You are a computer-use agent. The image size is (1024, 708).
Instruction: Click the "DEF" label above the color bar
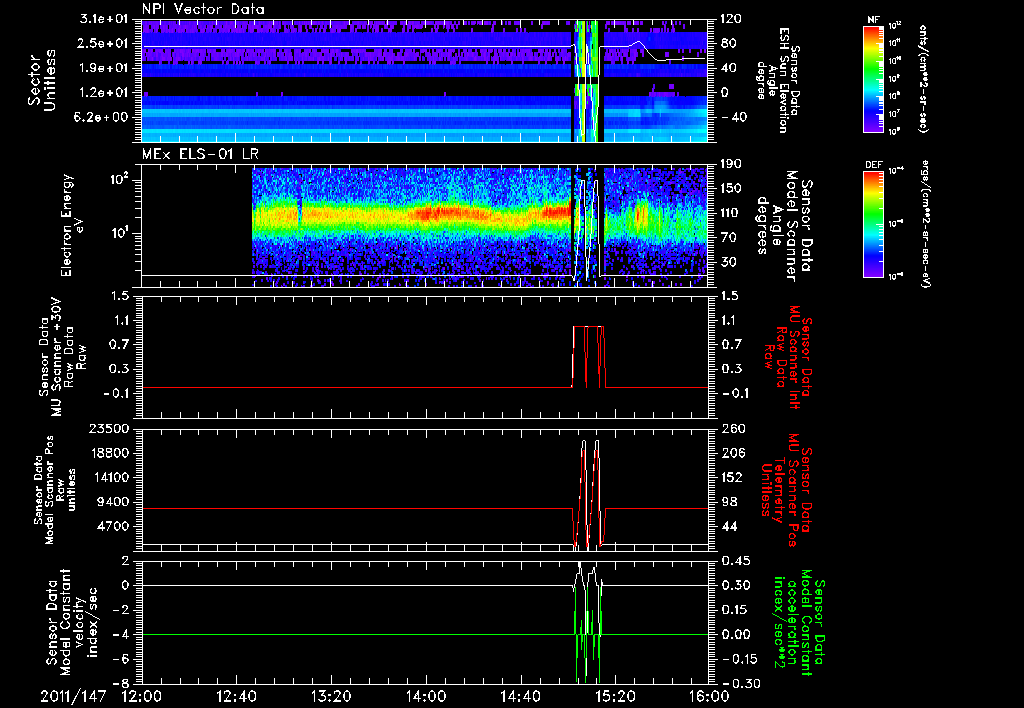point(874,165)
